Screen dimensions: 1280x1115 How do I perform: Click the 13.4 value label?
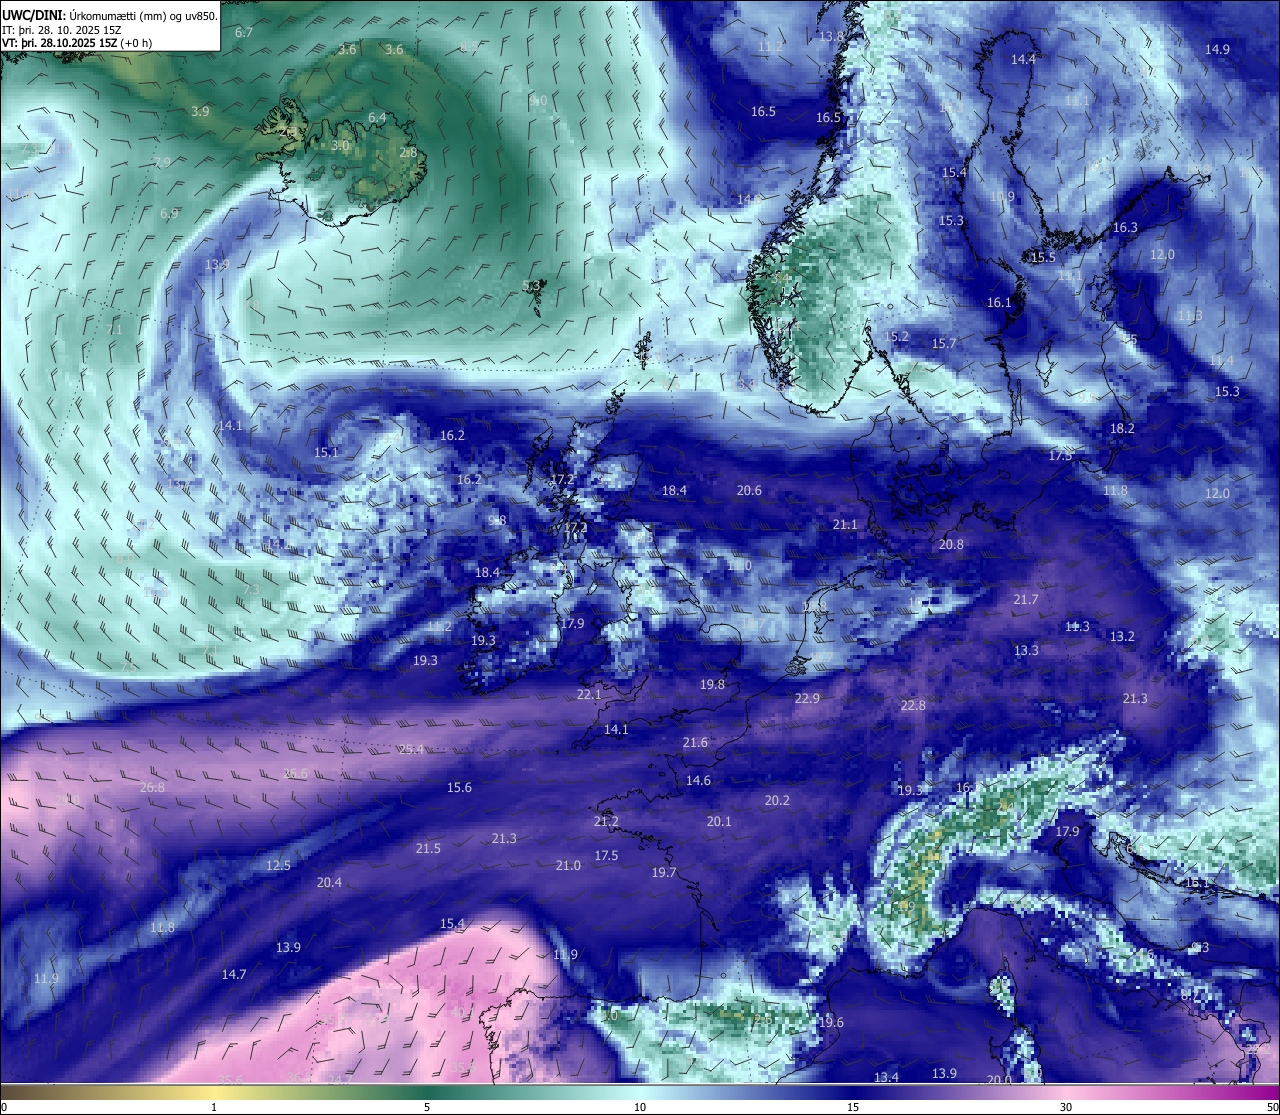pos(886,1078)
